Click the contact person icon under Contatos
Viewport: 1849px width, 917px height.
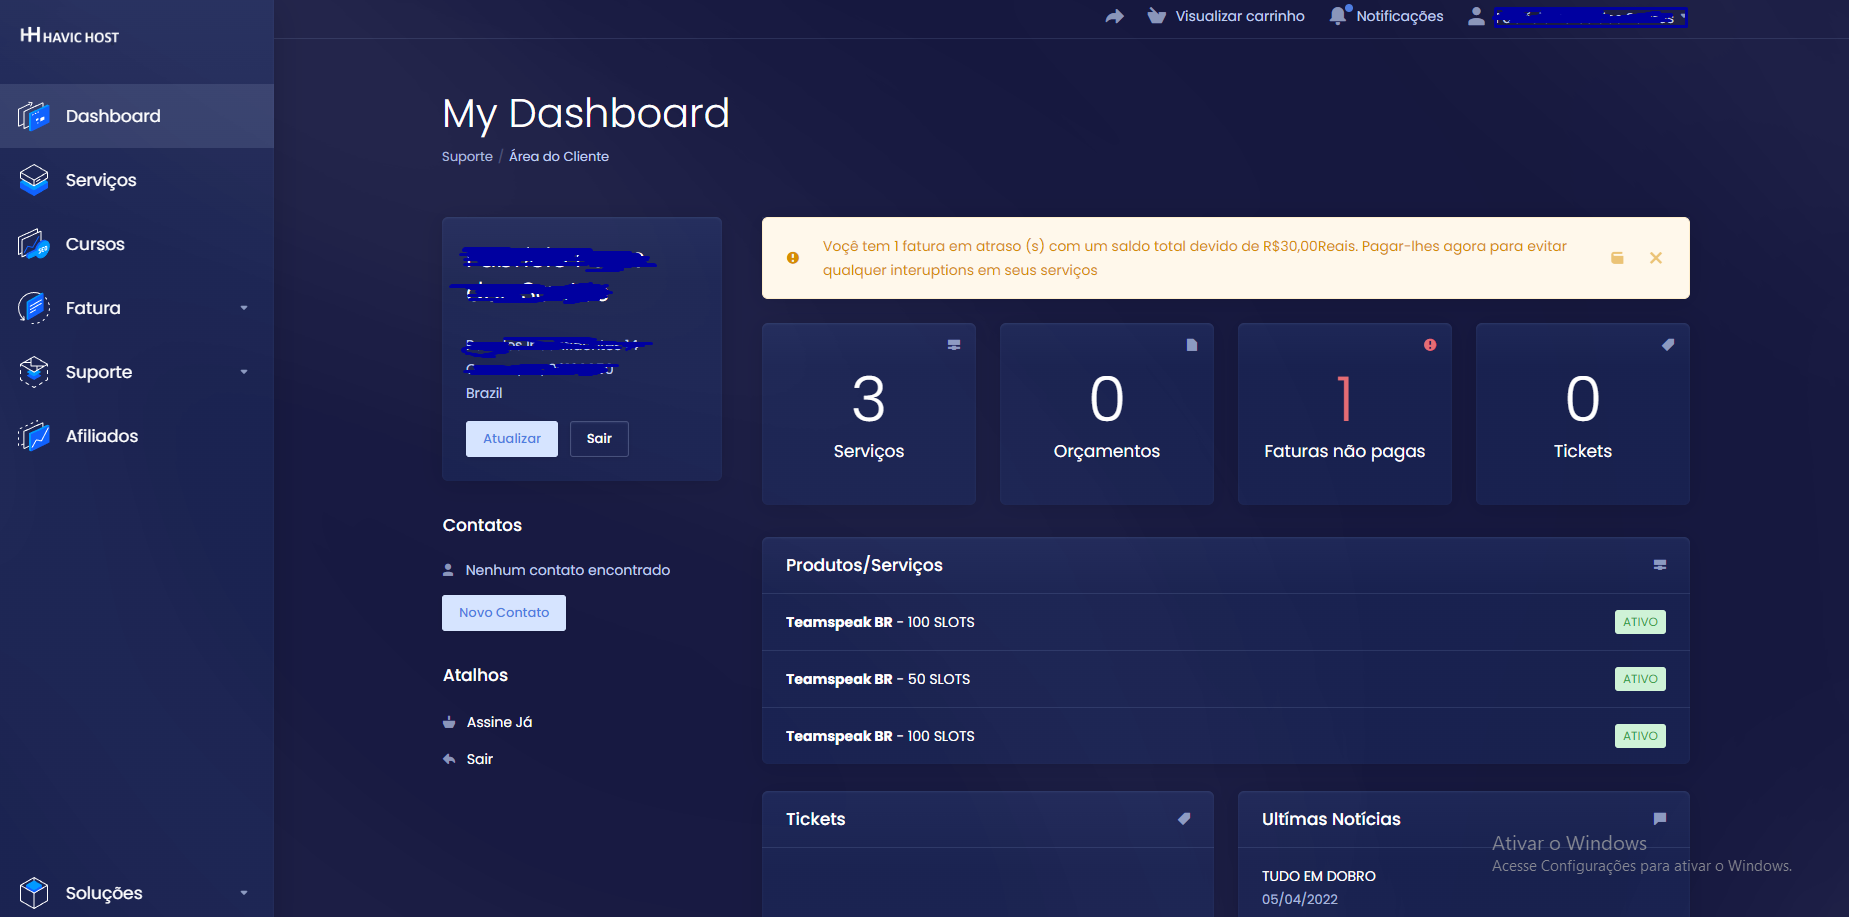[x=448, y=570]
